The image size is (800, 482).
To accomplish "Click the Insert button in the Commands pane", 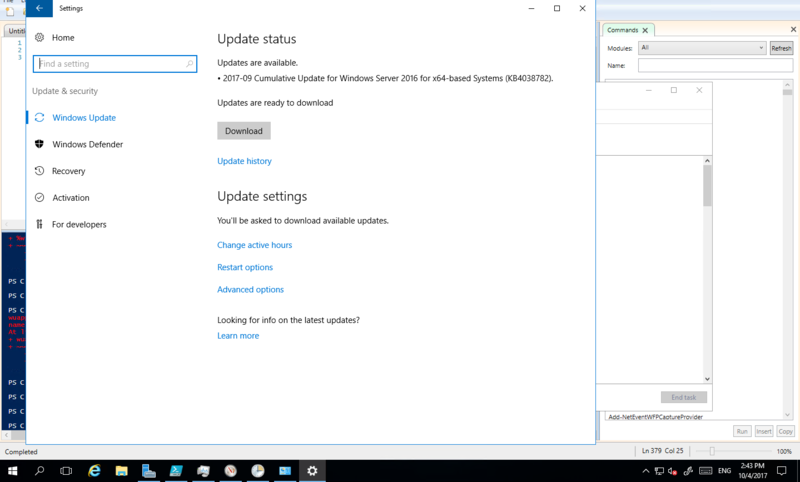I will pos(764,432).
